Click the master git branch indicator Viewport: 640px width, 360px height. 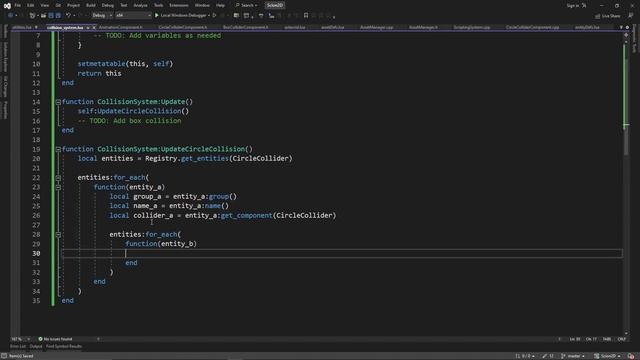(573, 356)
